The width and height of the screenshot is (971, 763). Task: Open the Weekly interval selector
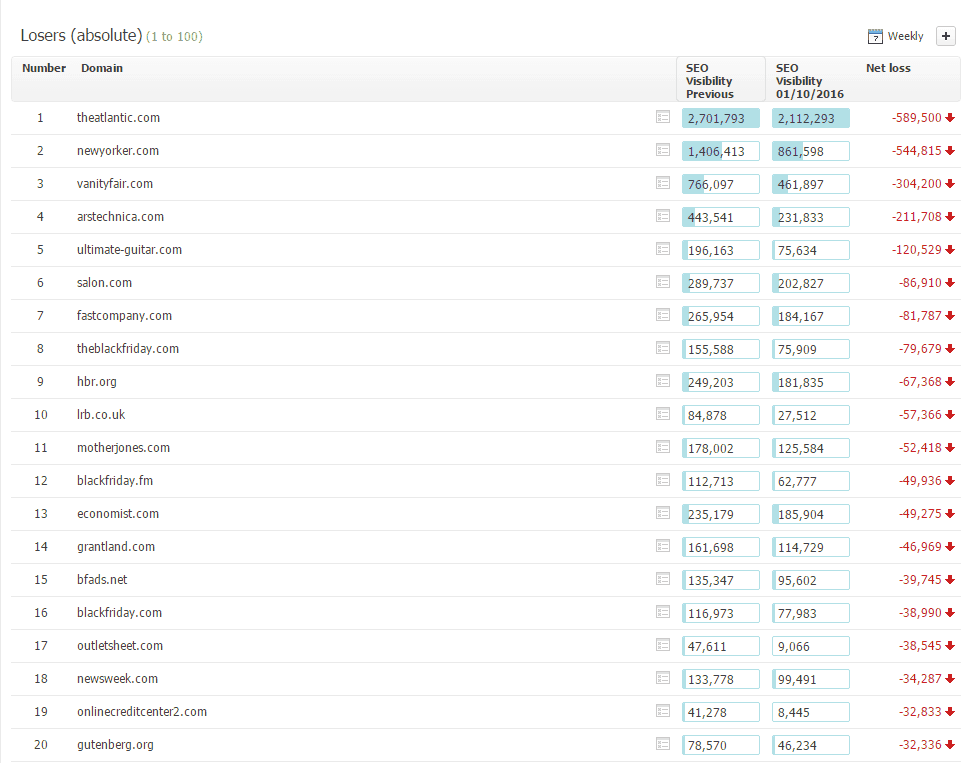905,37
